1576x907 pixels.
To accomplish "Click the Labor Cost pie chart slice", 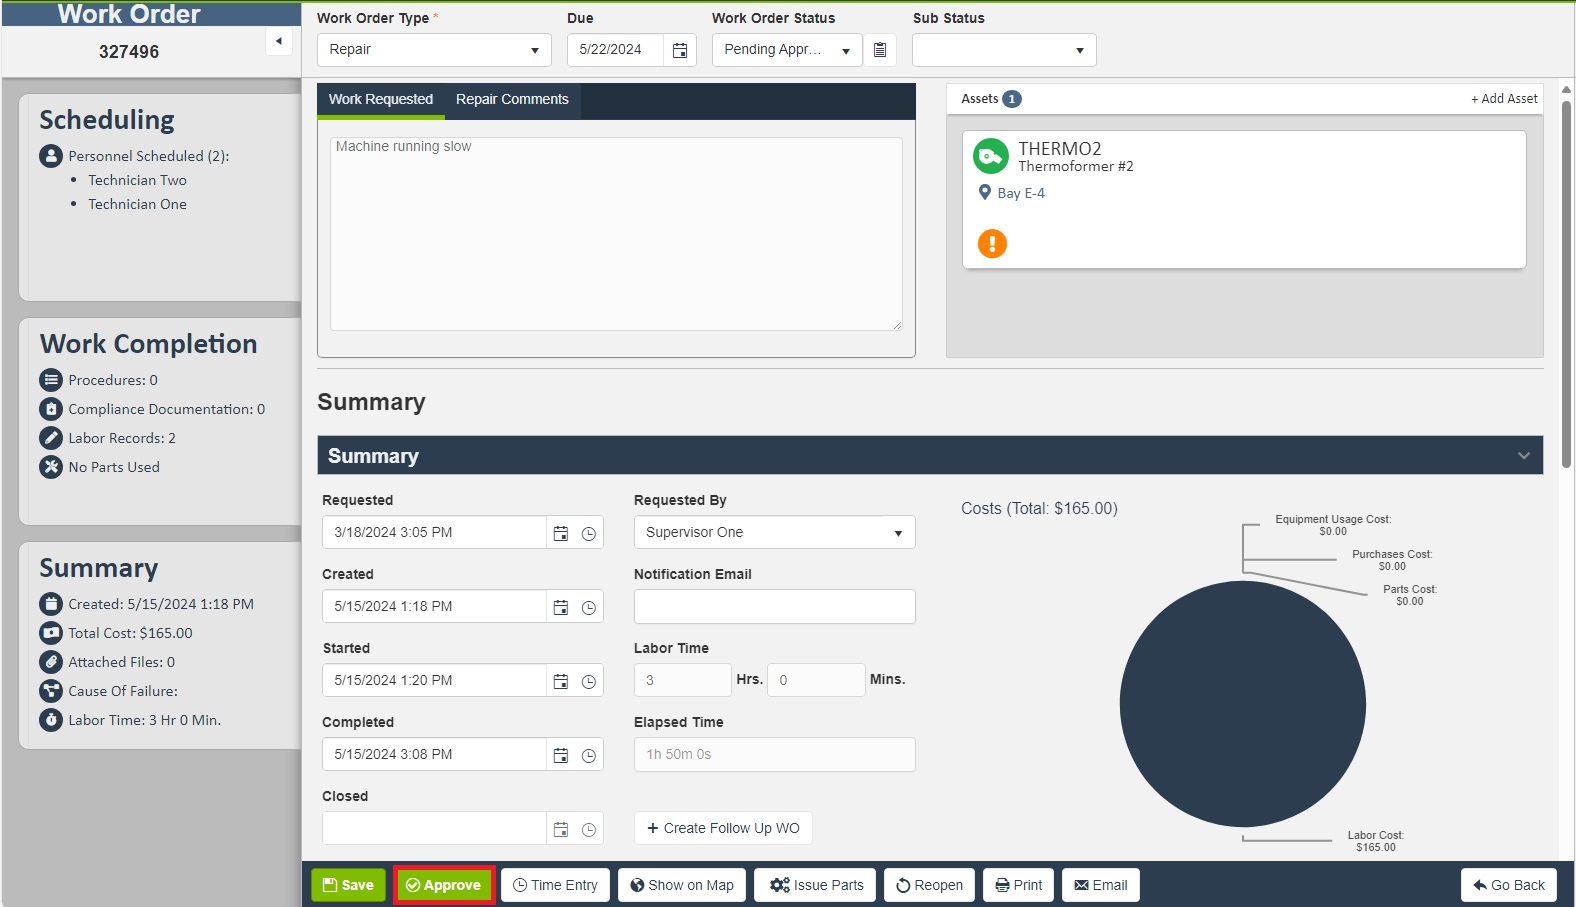I will pyautogui.click(x=1242, y=704).
